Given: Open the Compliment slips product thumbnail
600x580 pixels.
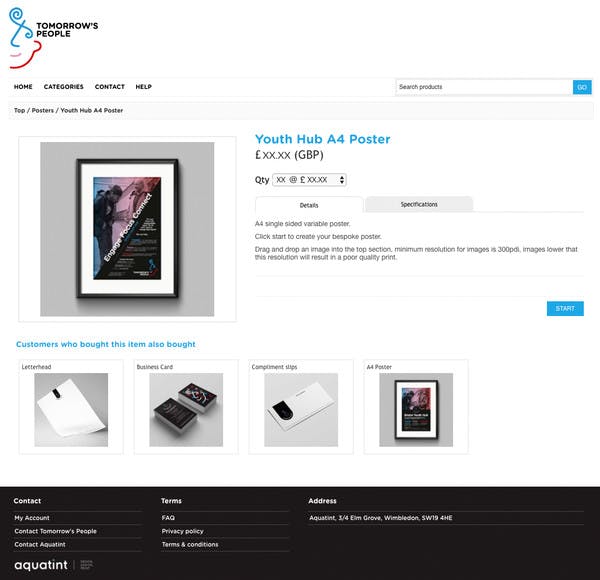Looking at the screenshot, I should (301, 410).
